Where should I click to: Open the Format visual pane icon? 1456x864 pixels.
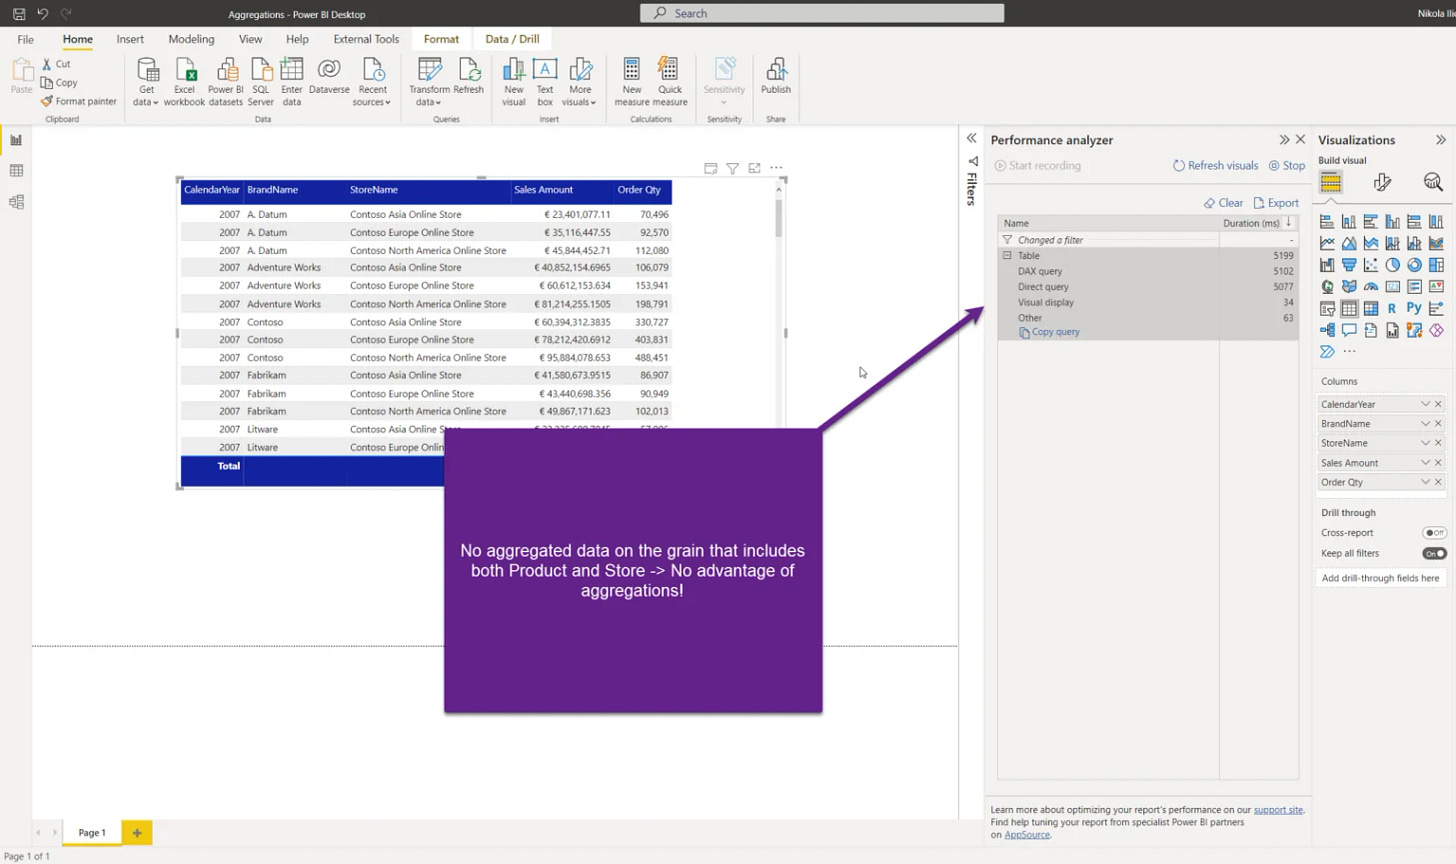point(1382,182)
